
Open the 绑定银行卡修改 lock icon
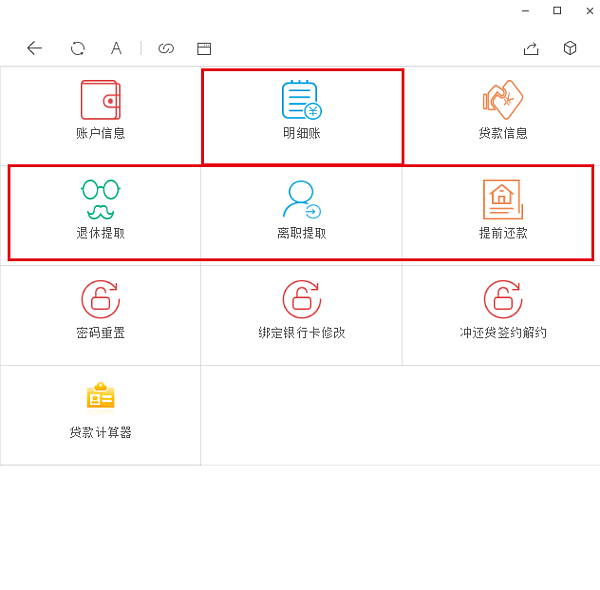point(301,299)
